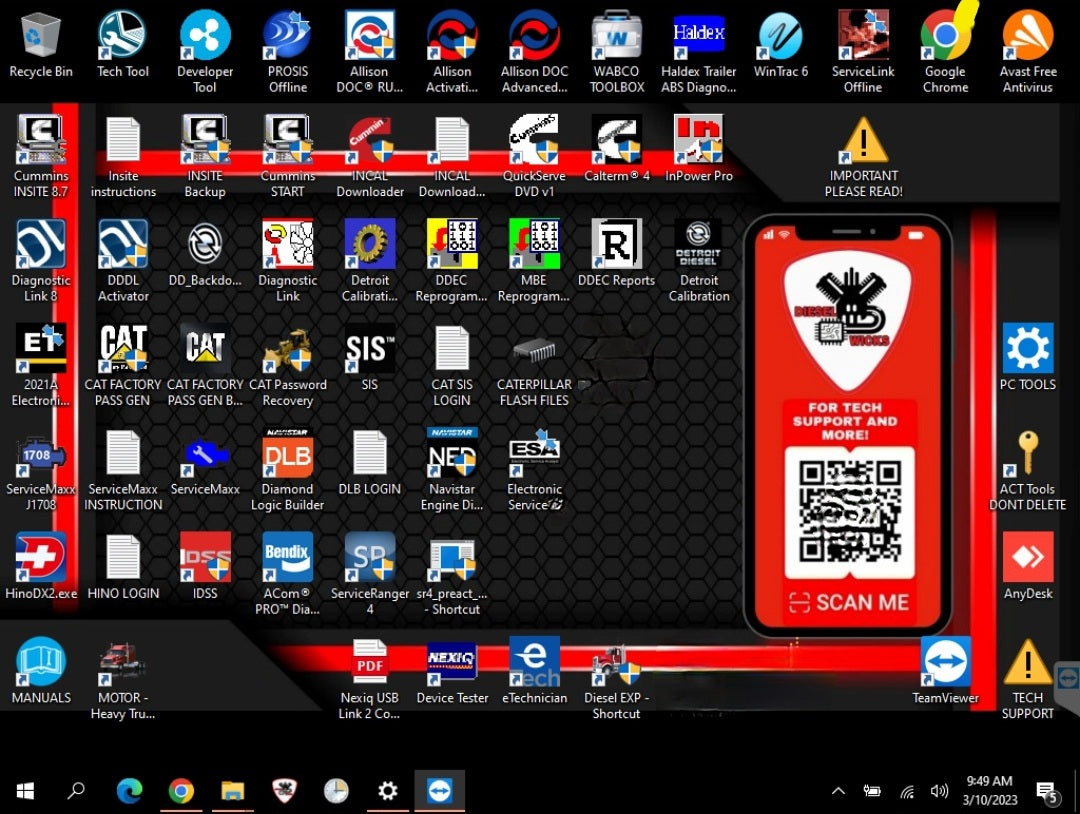
Task: Expand the system tray hidden icons chevron
Action: (x=838, y=791)
